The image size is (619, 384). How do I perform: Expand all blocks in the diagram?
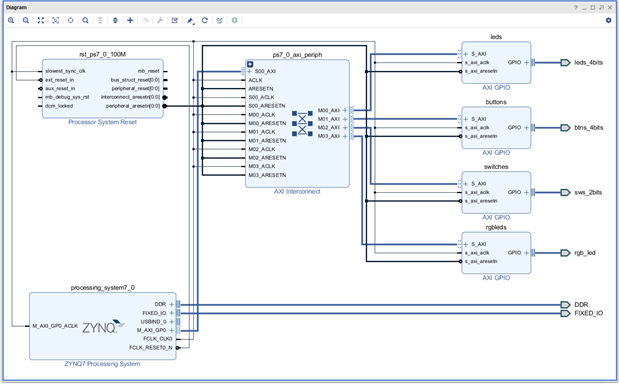click(115, 21)
